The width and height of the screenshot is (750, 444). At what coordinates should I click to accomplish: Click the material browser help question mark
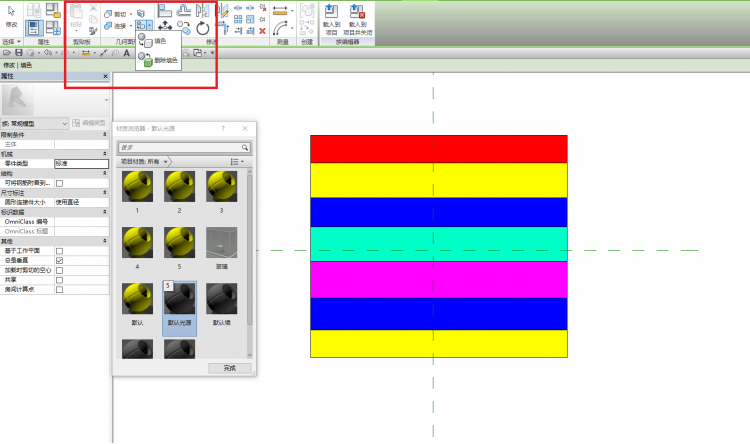(x=223, y=128)
